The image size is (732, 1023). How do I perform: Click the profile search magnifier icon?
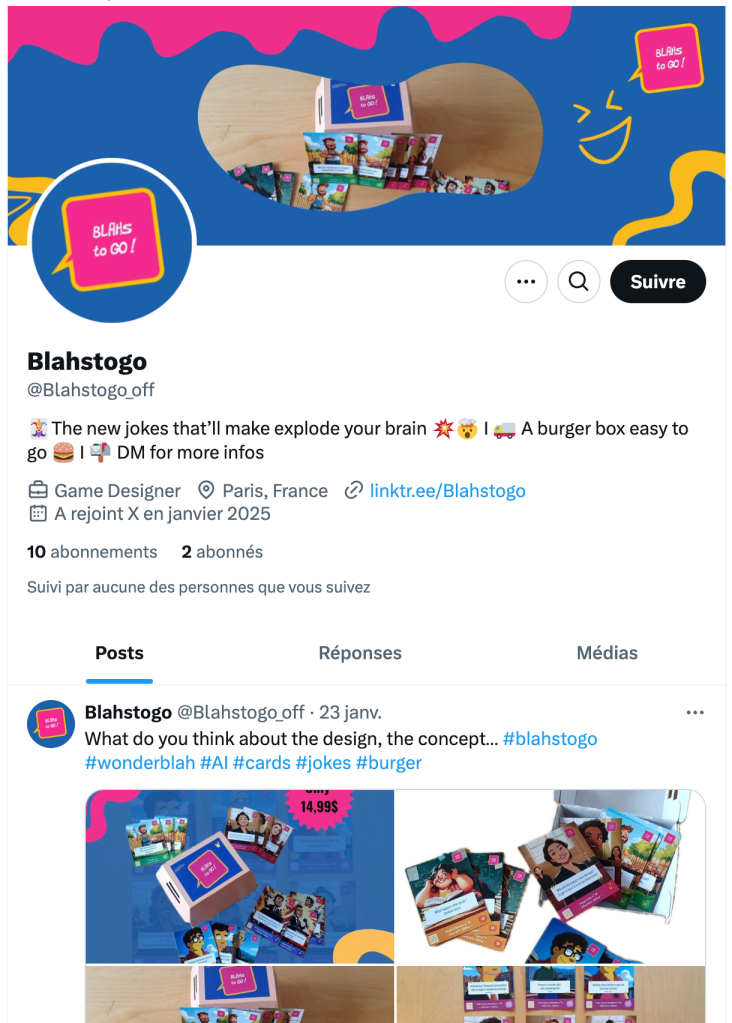(578, 282)
